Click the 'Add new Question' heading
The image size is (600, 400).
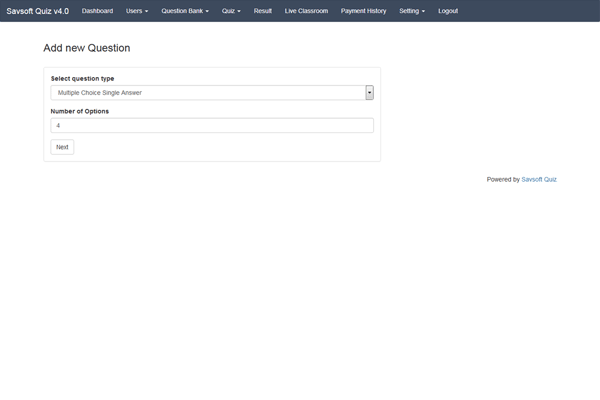87,48
